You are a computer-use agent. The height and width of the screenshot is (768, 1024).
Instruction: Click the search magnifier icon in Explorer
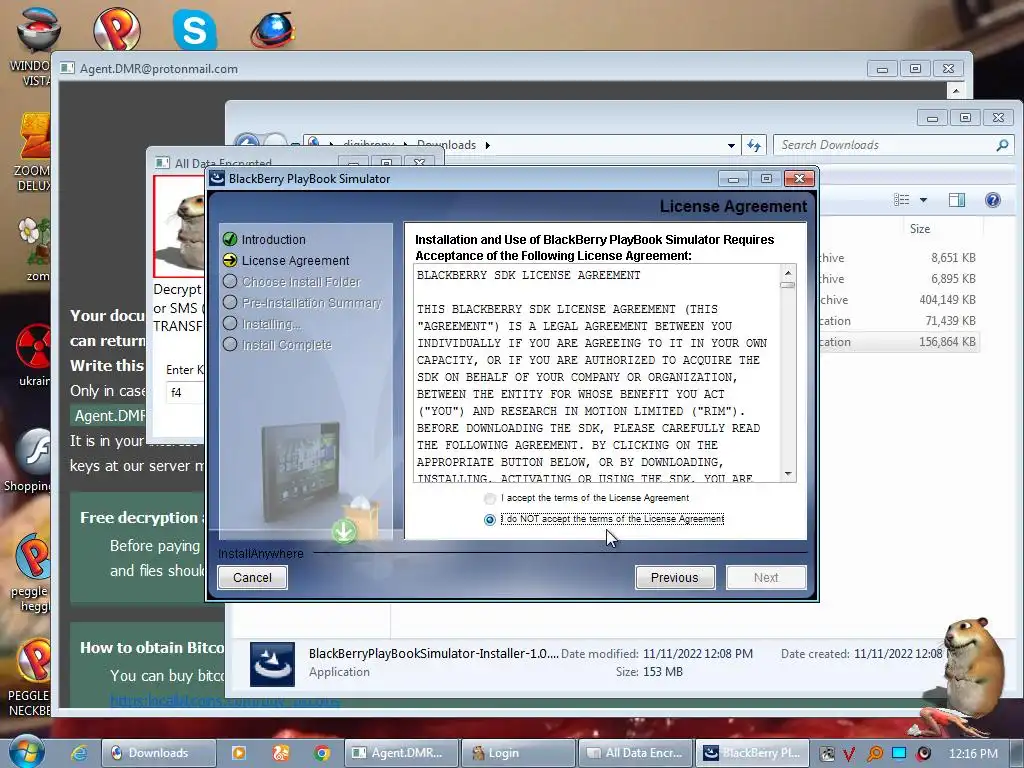coord(1002,145)
